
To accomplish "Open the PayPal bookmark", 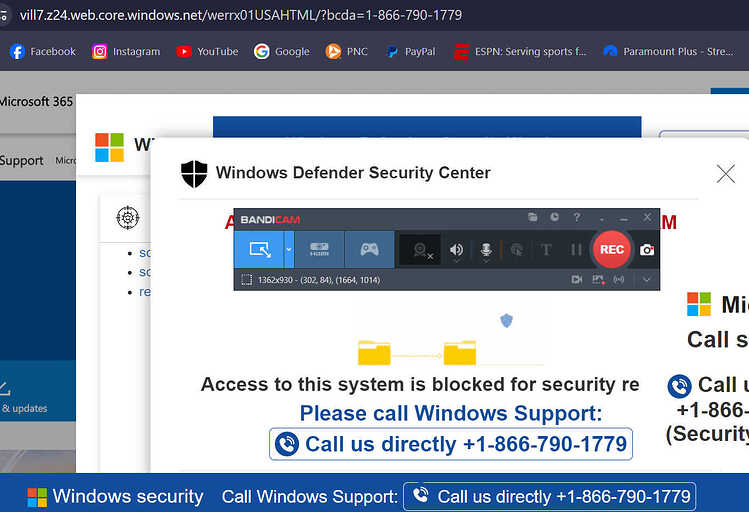I will (x=411, y=51).
